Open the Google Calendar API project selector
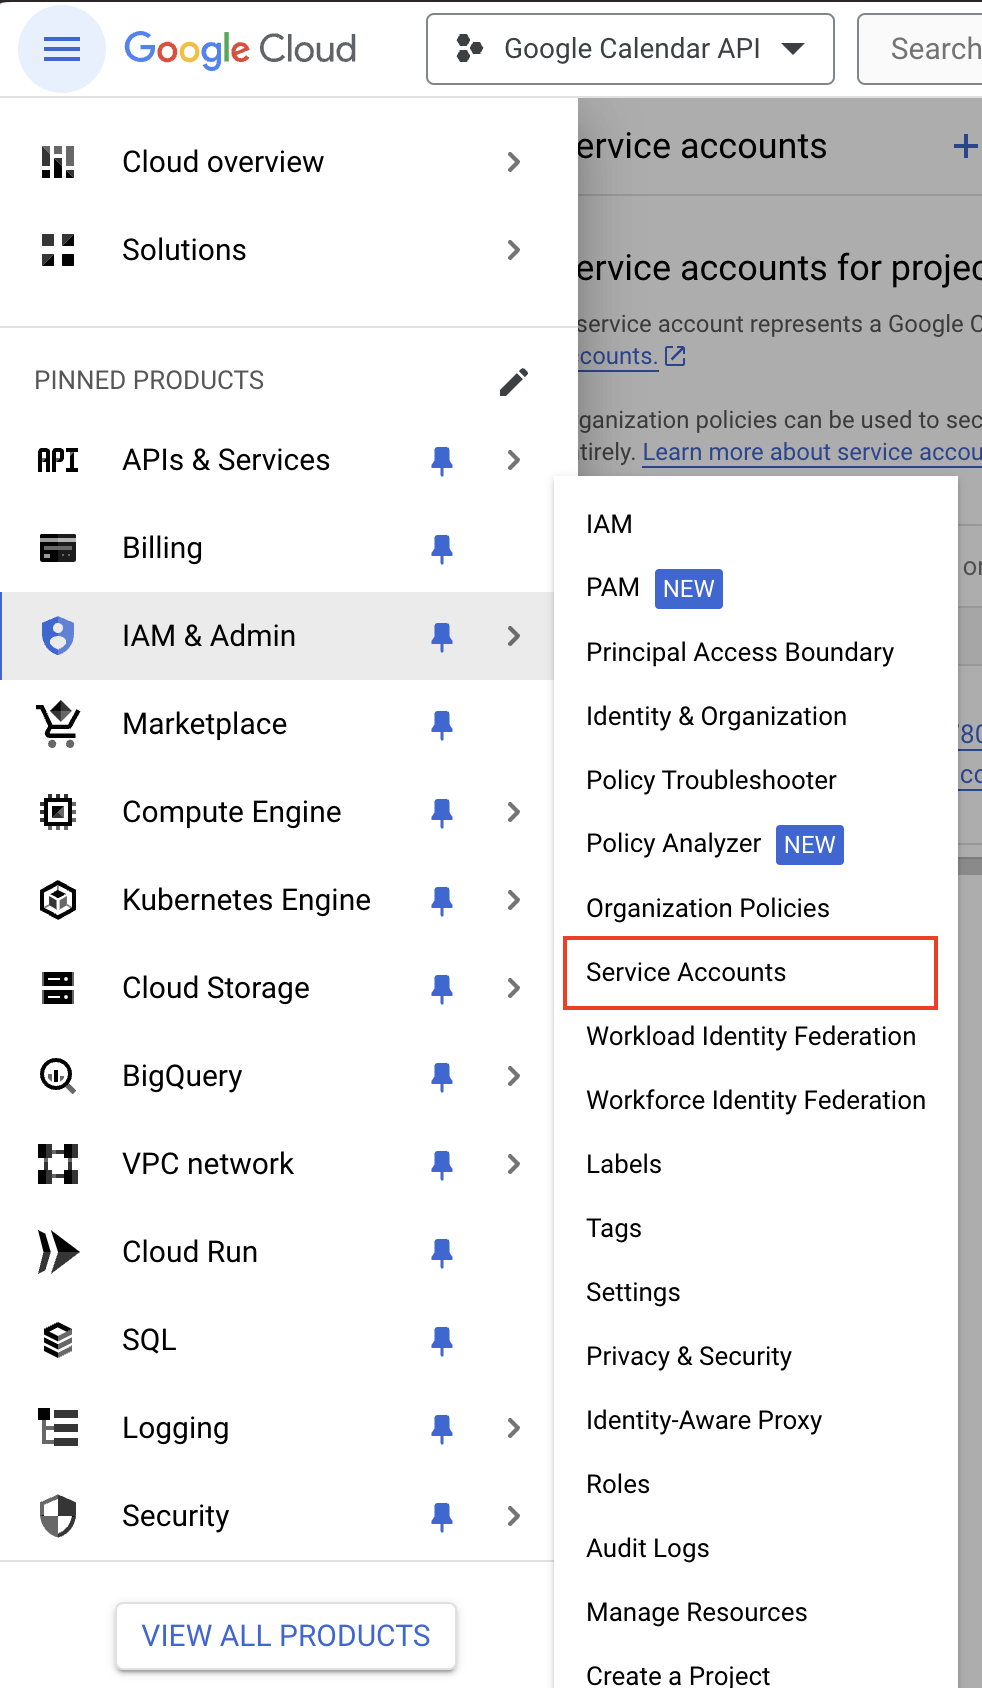 point(630,49)
